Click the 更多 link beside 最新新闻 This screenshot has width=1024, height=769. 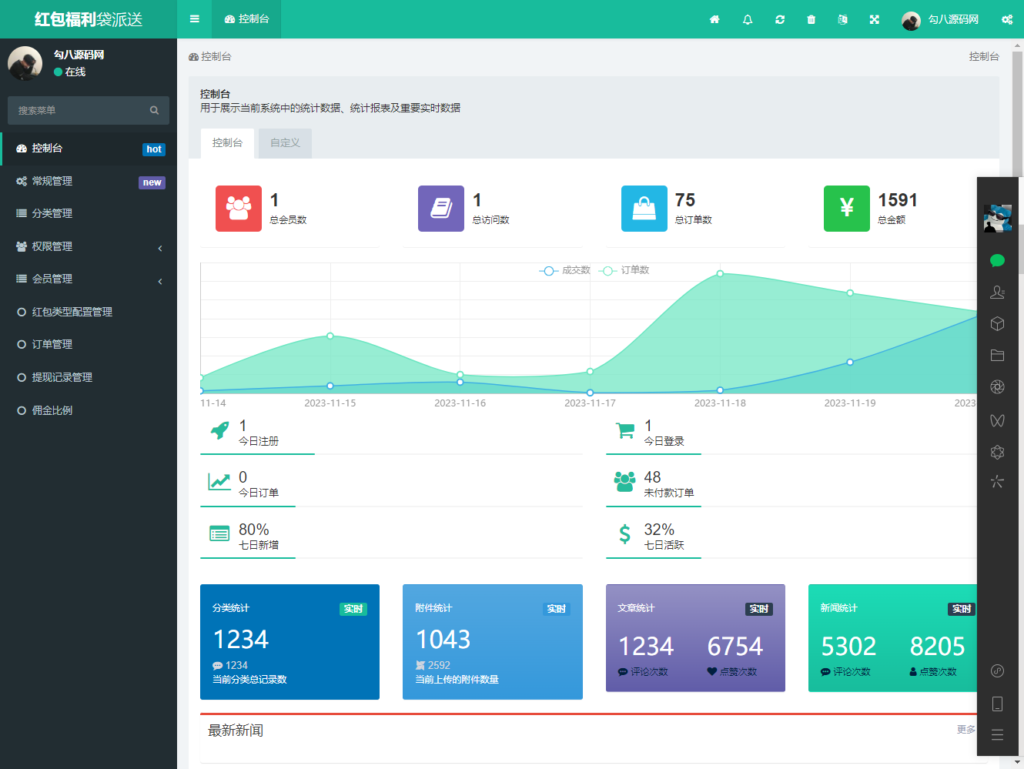click(x=965, y=730)
